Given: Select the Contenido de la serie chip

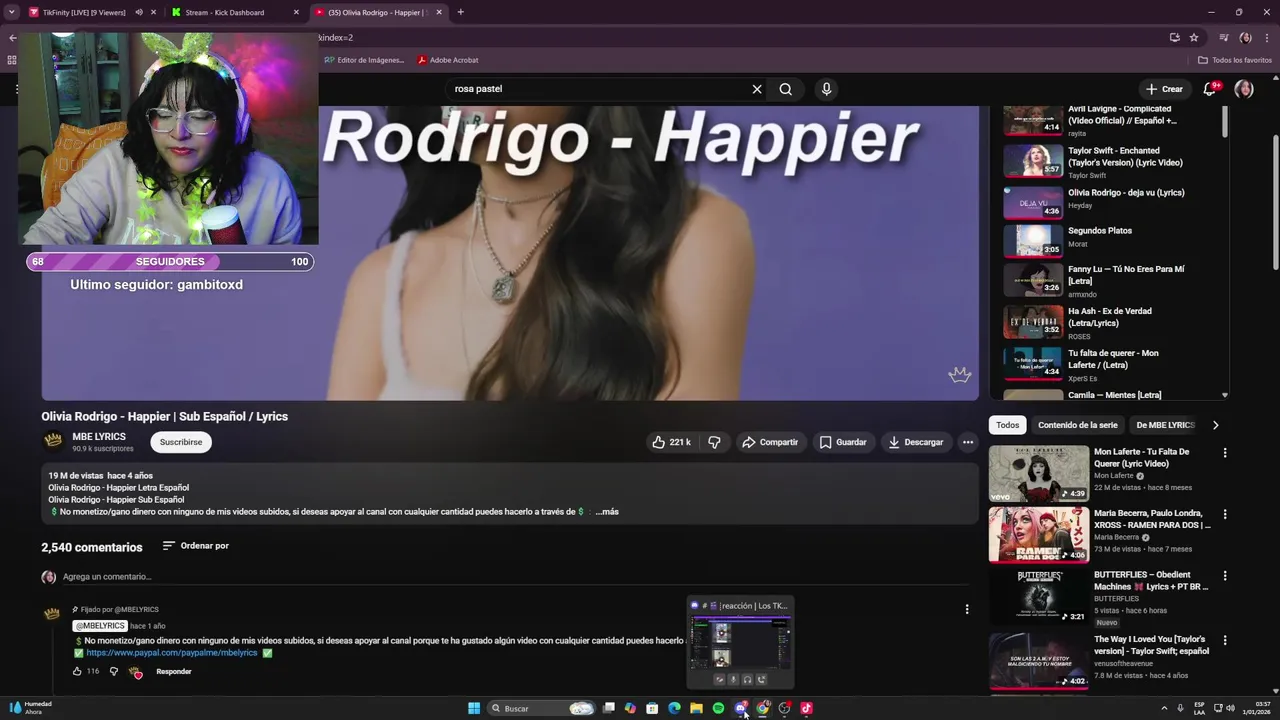Looking at the screenshot, I should [1078, 425].
